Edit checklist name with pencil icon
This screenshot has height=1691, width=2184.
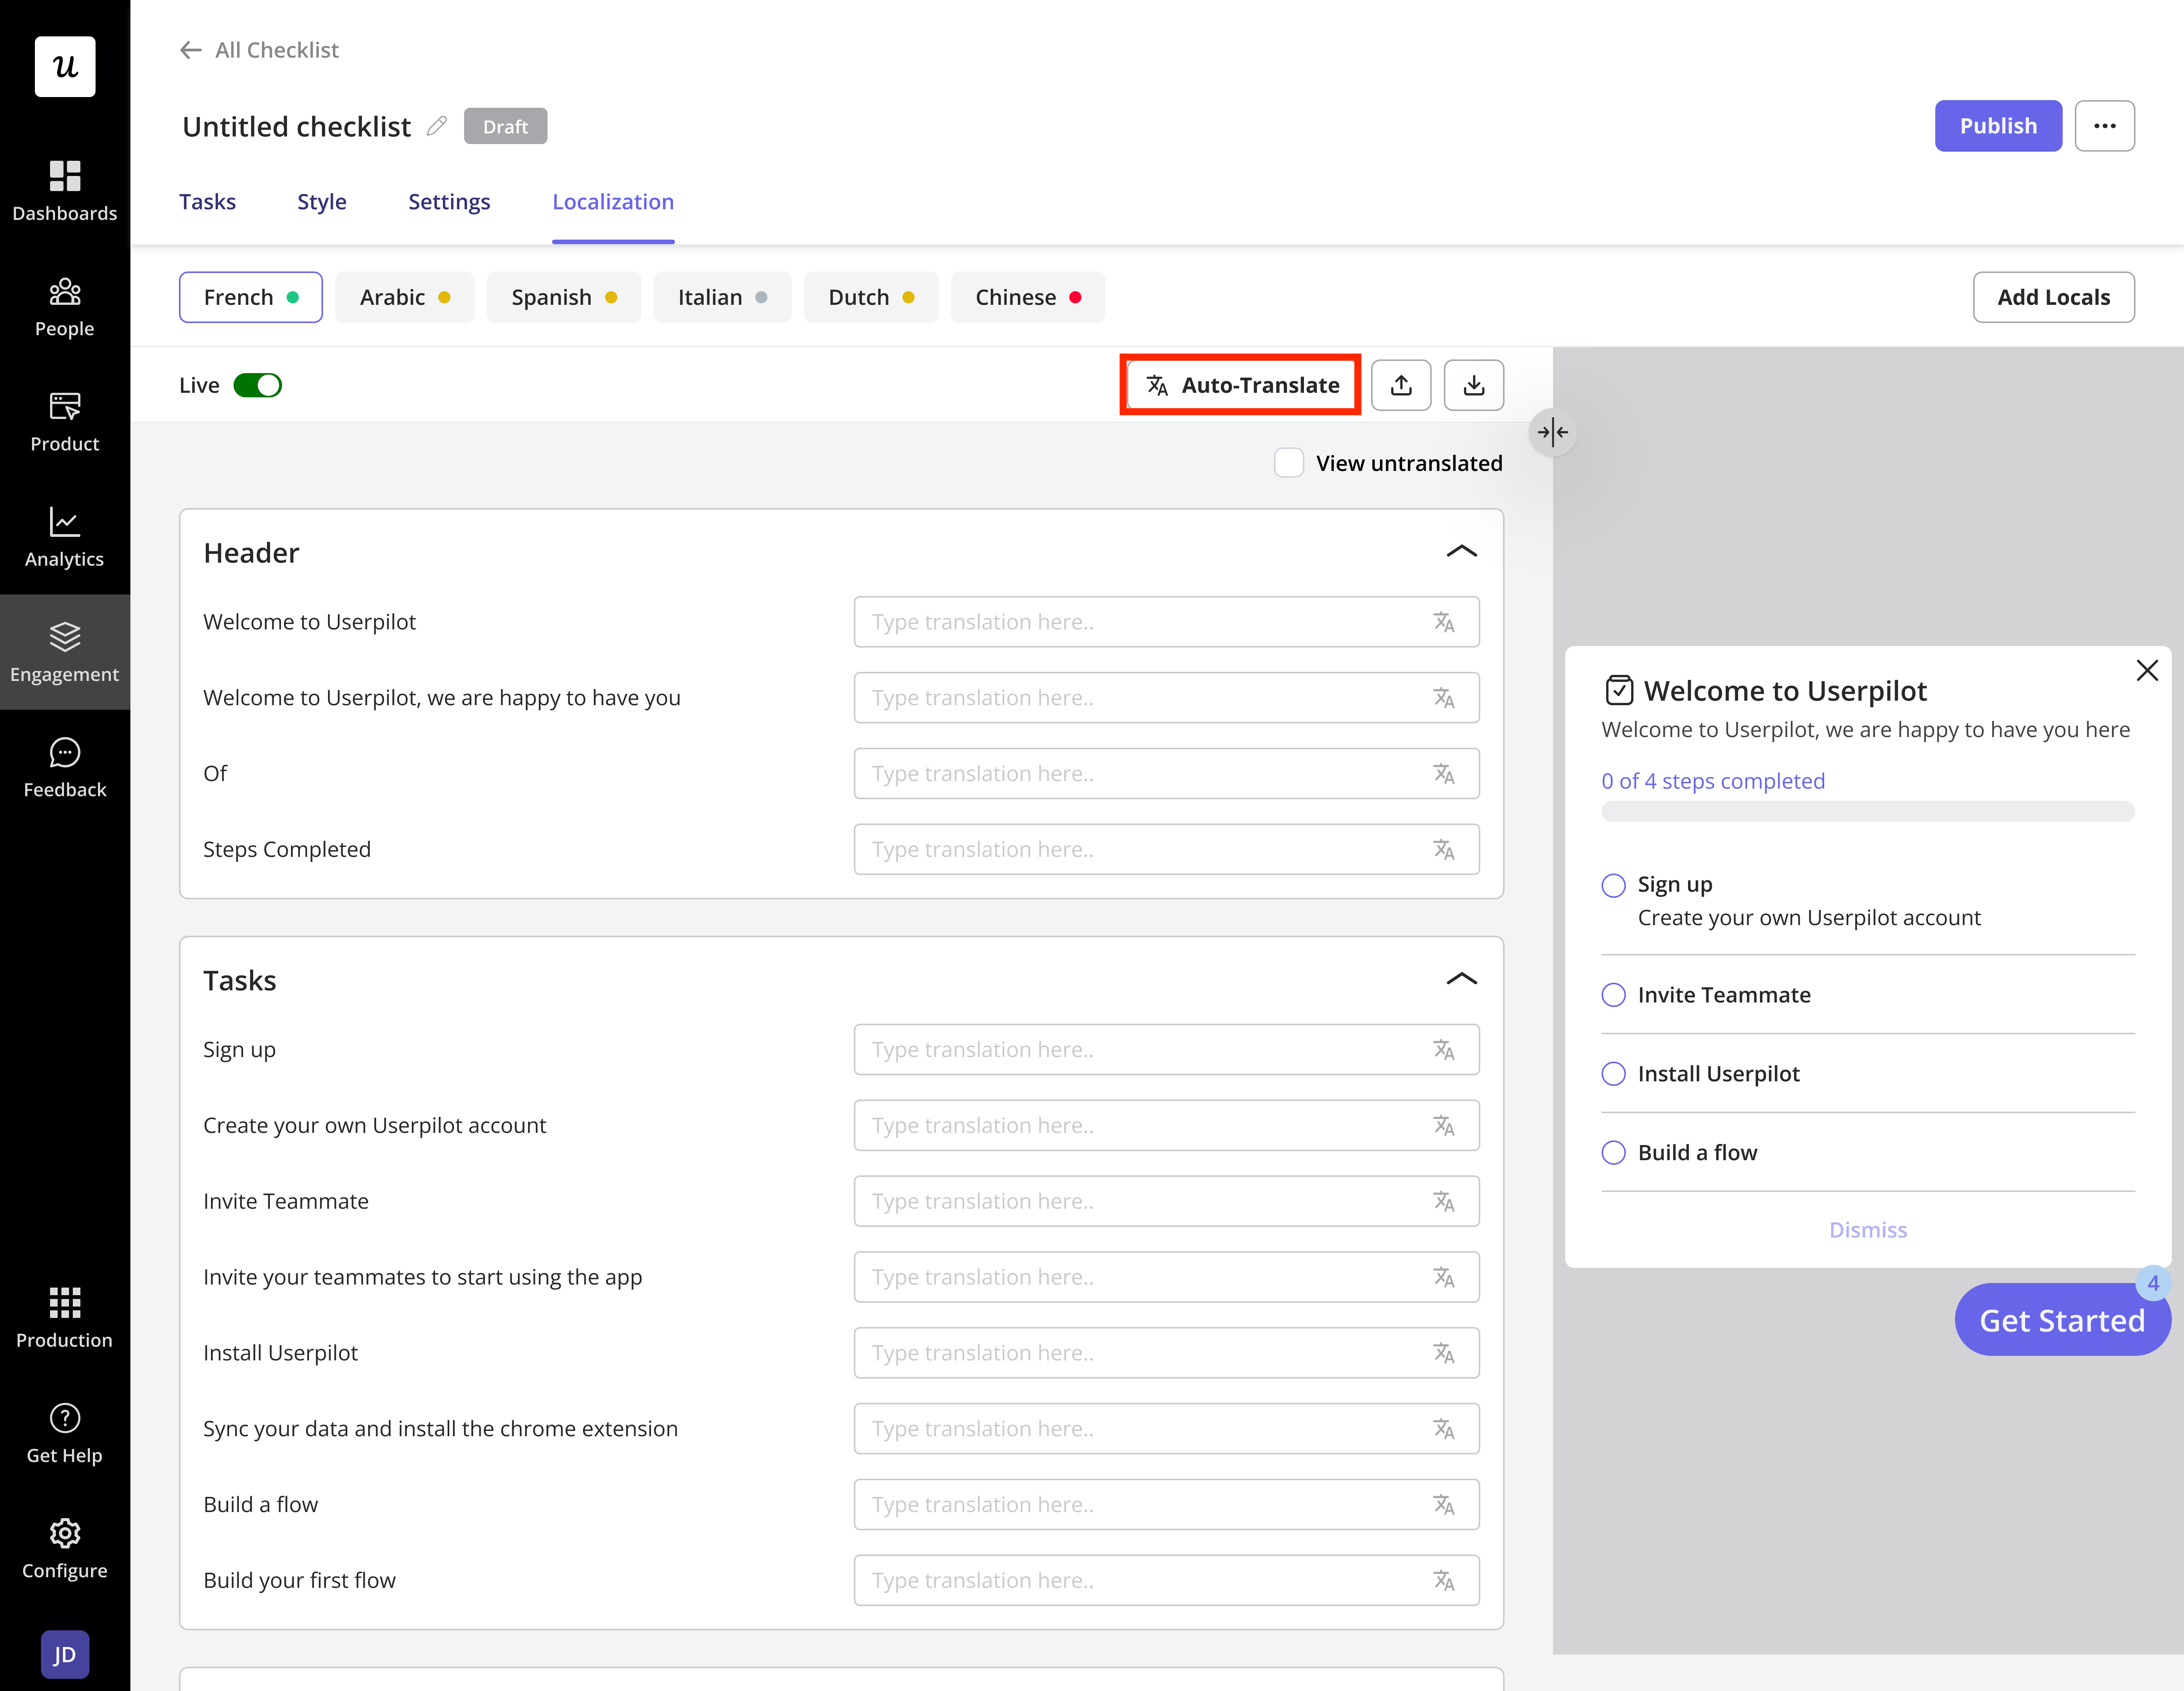[x=437, y=126]
